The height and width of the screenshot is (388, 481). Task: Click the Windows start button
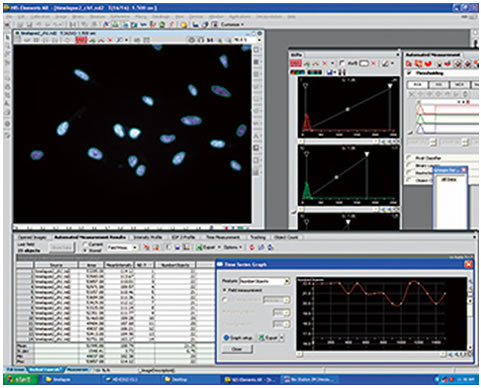tap(21, 379)
